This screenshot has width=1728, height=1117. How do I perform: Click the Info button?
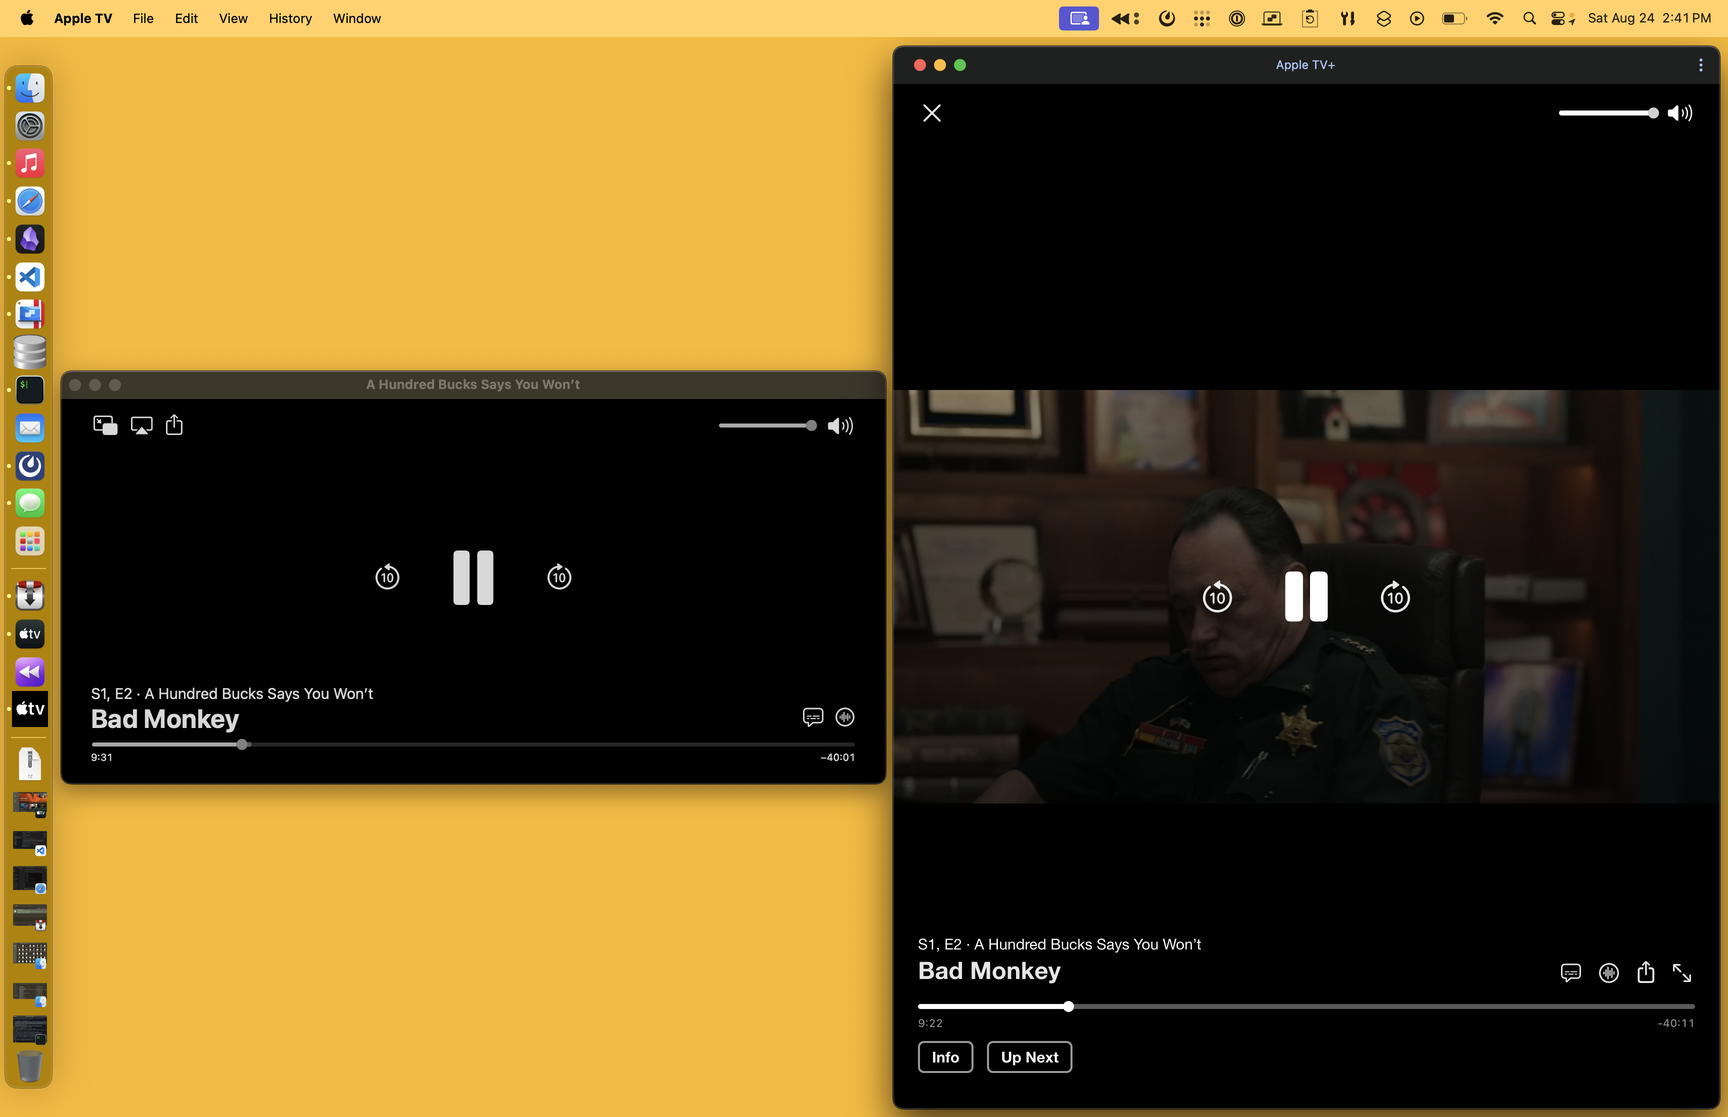[x=945, y=1057]
